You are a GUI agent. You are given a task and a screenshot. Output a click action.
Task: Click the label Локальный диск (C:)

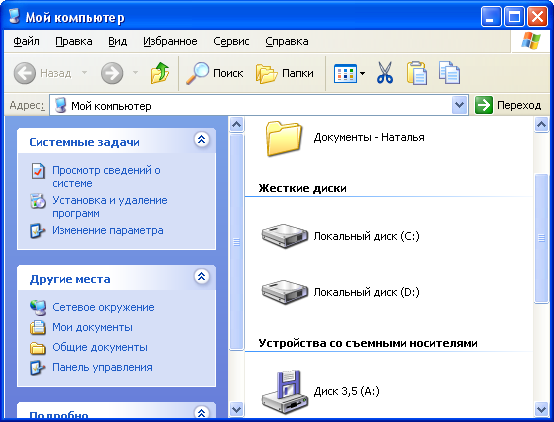(366, 236)
